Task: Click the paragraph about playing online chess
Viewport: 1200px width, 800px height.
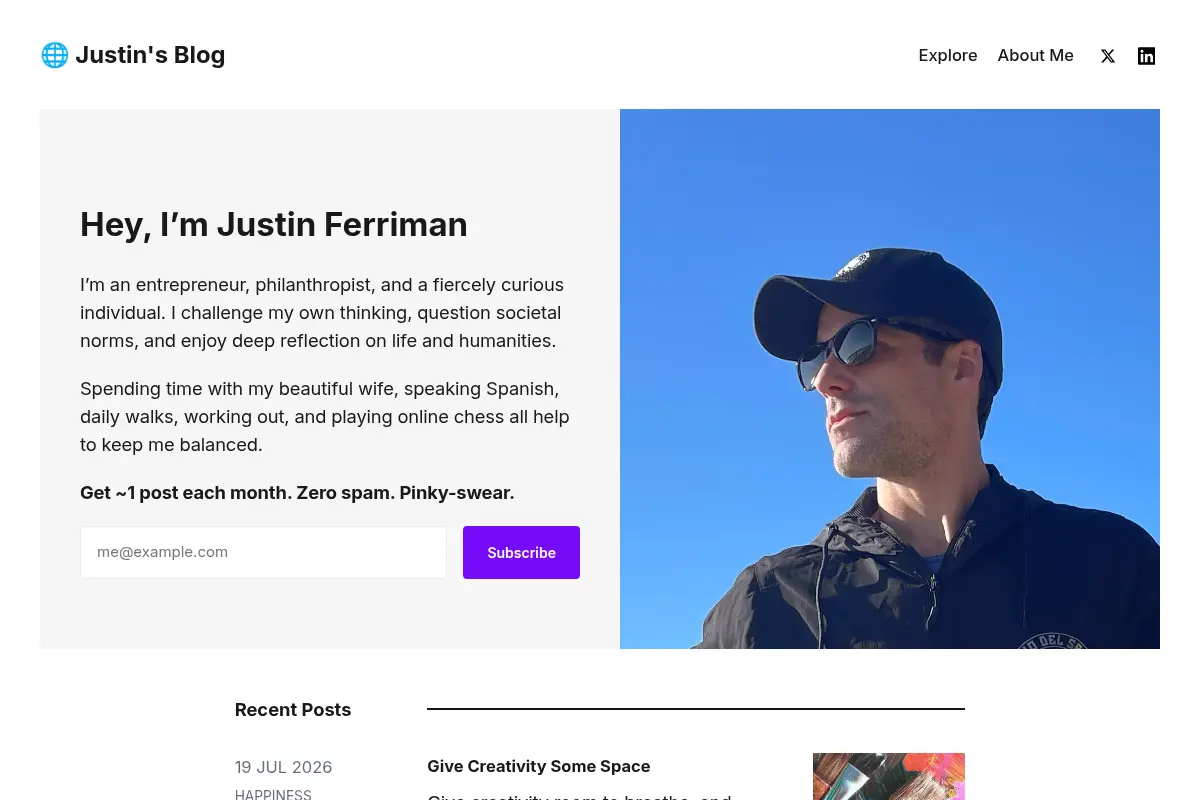Action: [x=325, y=417]
